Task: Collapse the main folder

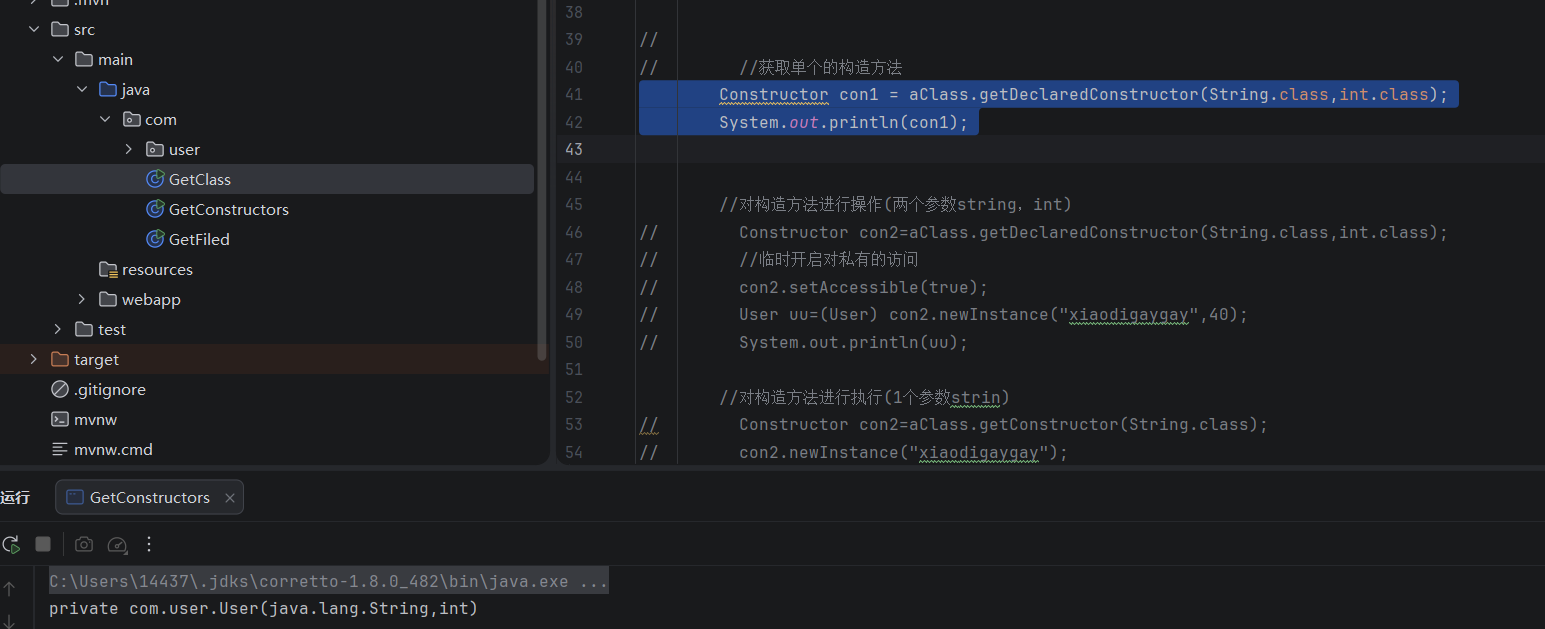Action: coord(58,60)
